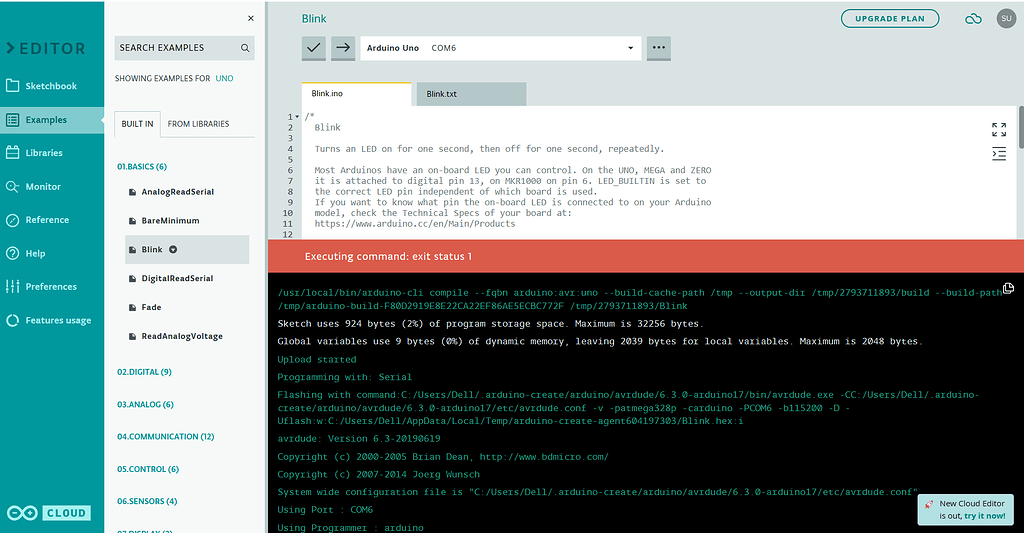1024x533 pixels.
Task: Switch to the Built In tab
Action: 137,123
